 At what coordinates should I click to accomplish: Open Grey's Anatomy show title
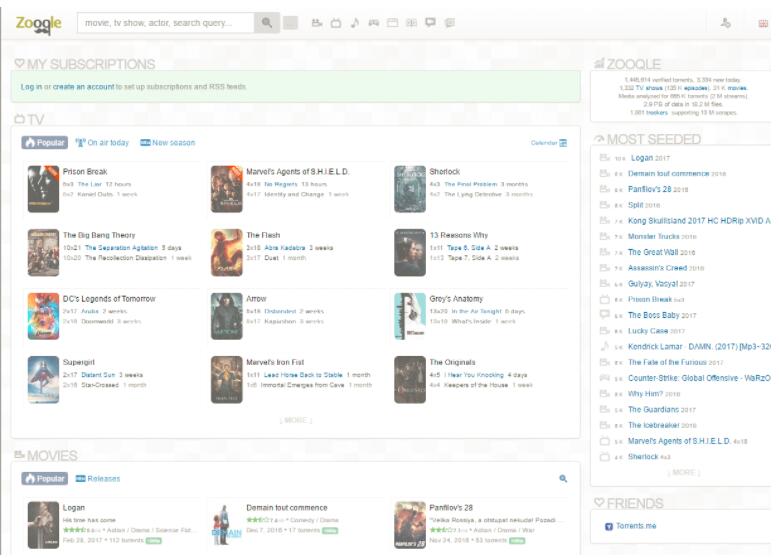456,299
